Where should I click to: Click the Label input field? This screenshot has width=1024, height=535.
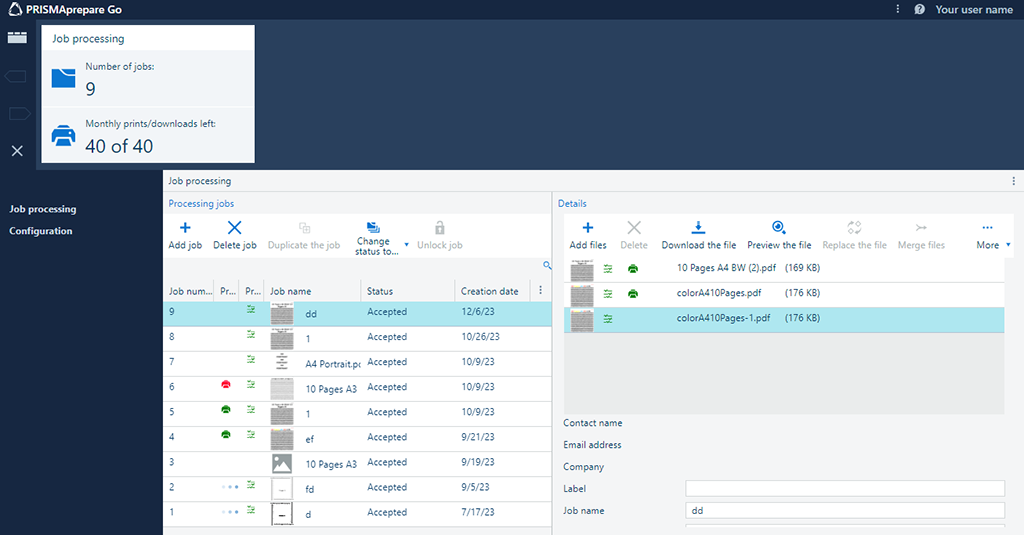click(x=844, y=489)
